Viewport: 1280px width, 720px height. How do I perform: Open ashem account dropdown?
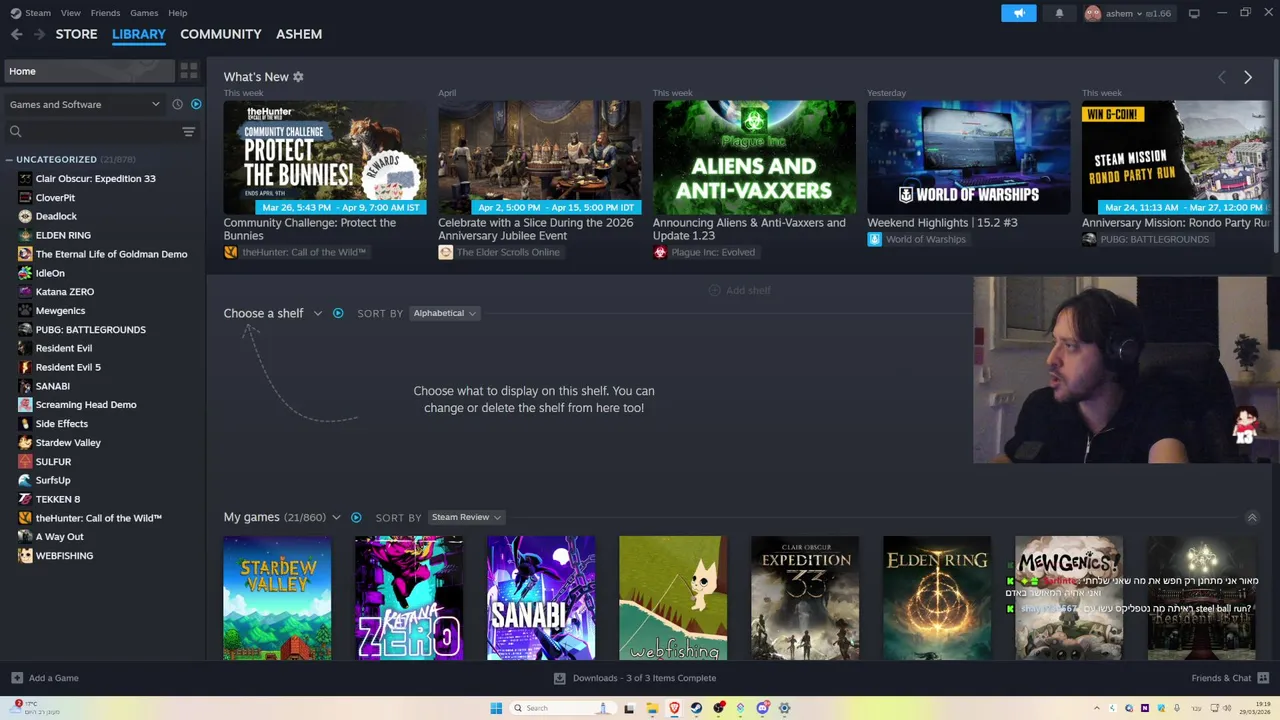[x=1128, y=13]
